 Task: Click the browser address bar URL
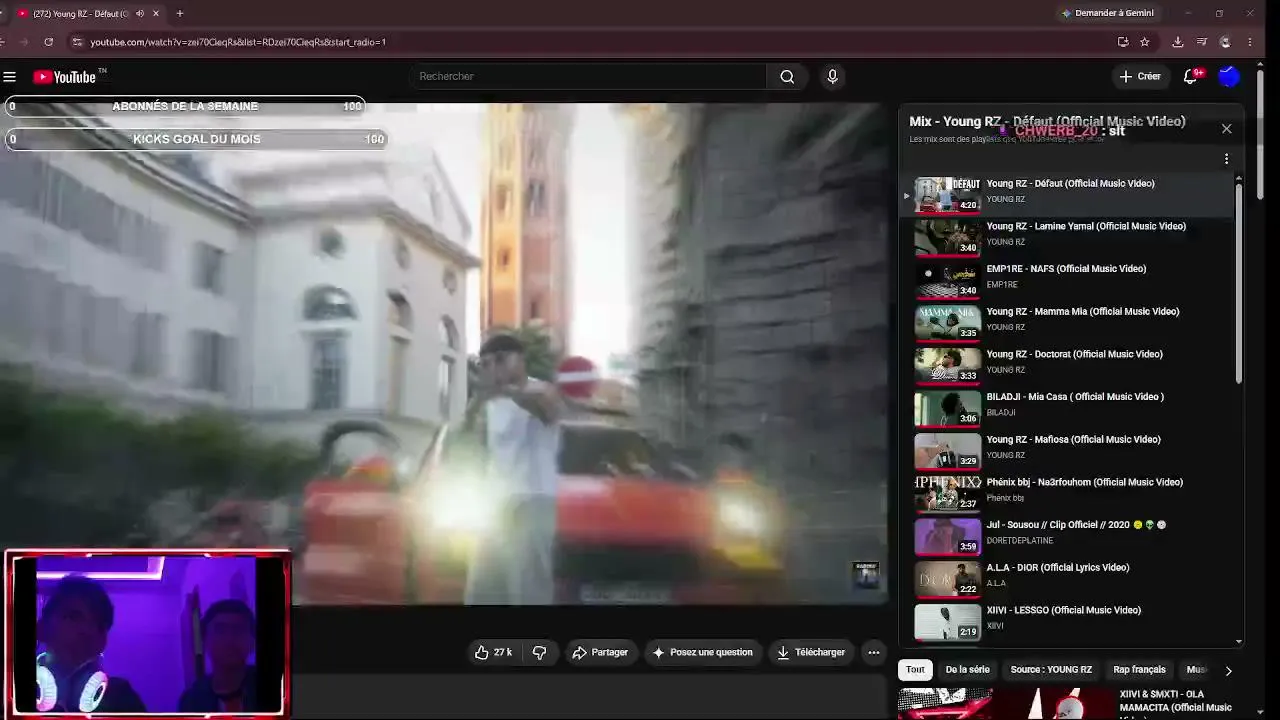point(238,42)
